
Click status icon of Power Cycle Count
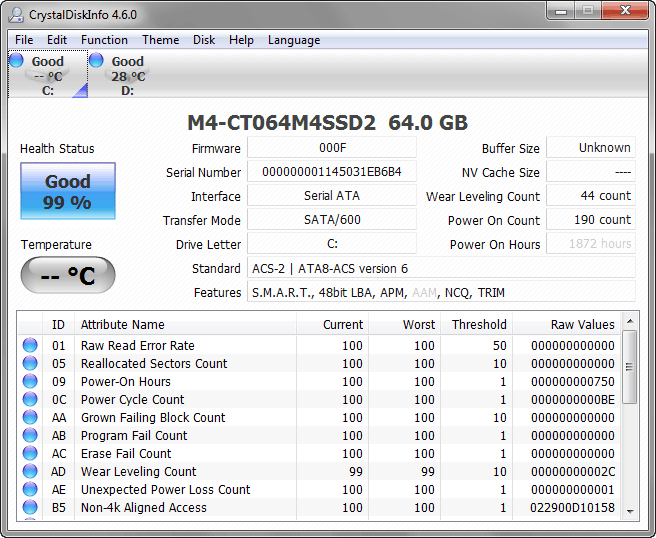click(x=30, y=400)
